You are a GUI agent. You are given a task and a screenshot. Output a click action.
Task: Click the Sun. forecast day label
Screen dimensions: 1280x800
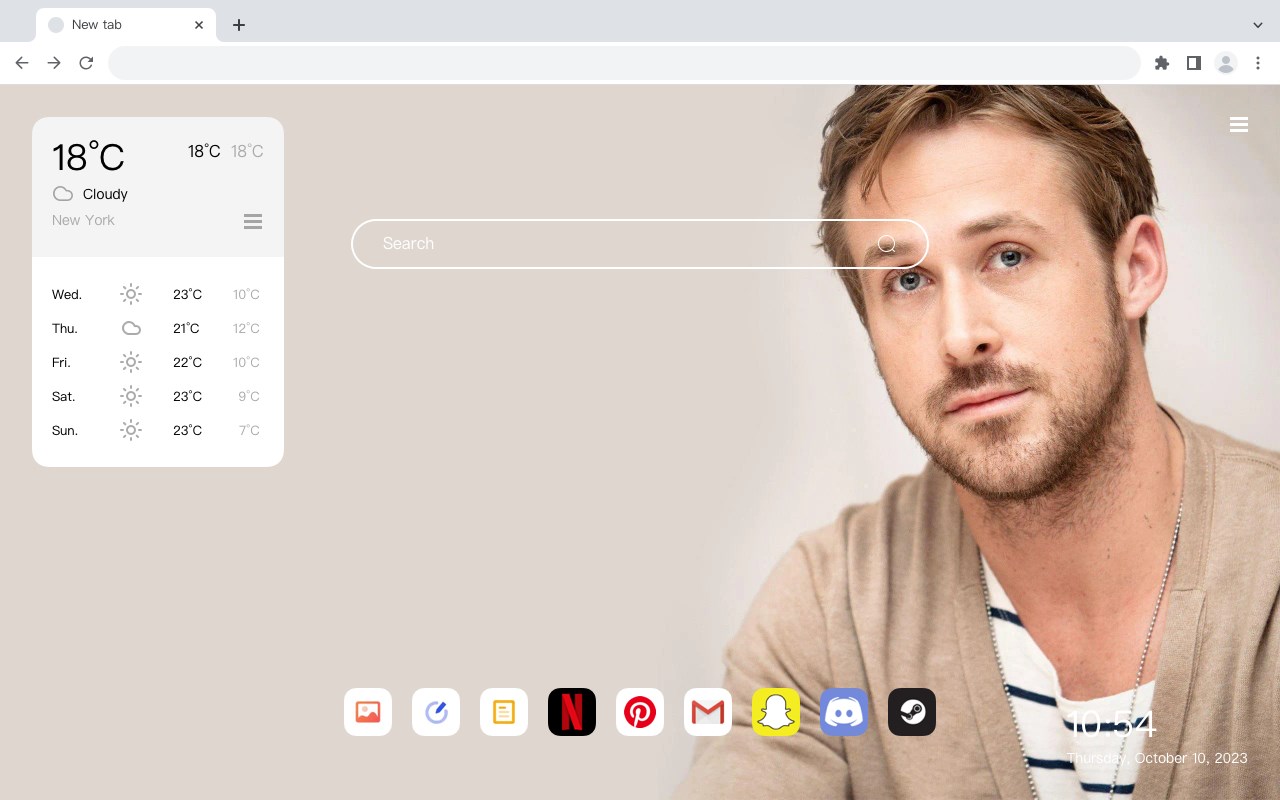point(65,430)
